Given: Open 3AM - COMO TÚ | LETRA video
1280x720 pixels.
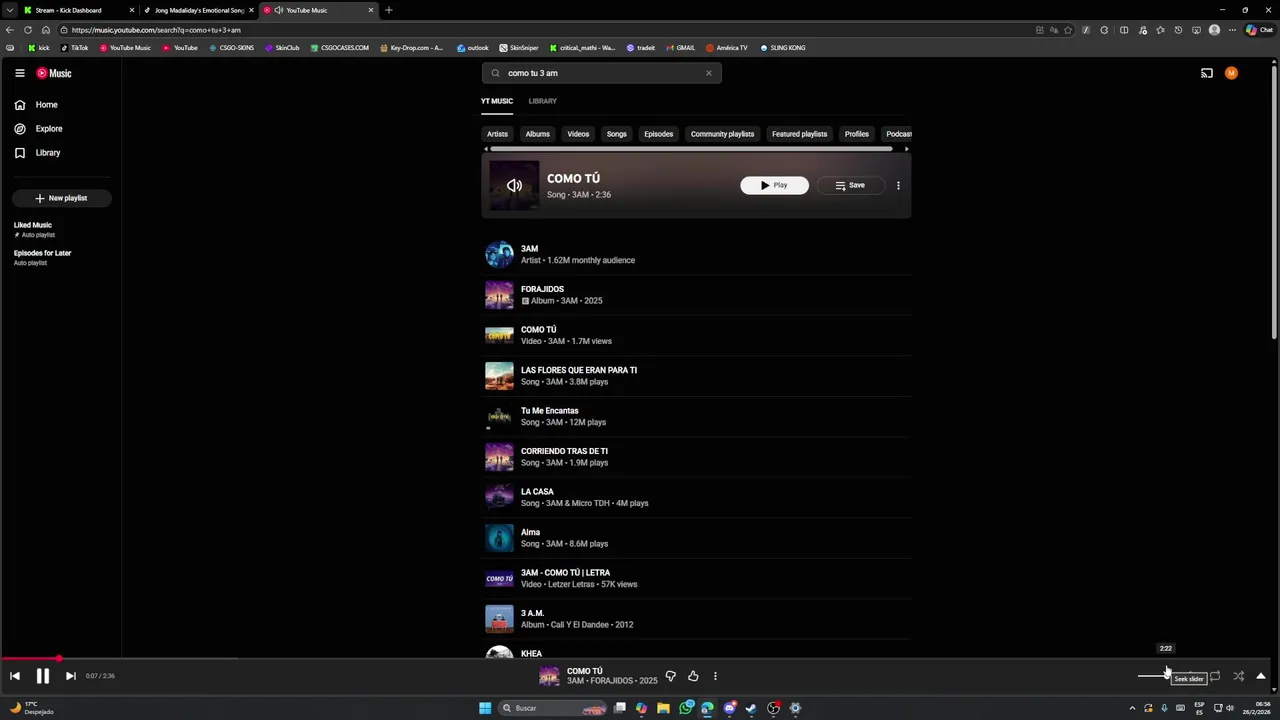Looking at the screenshot, I should pyautogui.click(x=696, y=578).
